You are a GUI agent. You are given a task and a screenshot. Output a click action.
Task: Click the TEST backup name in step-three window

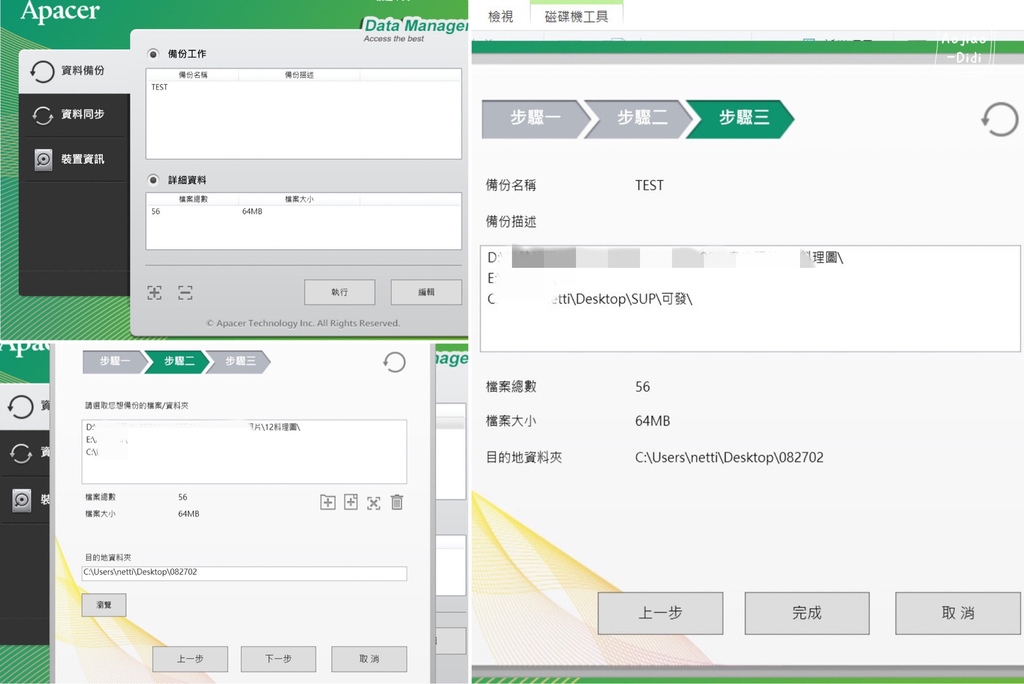(x=649, y=186)
